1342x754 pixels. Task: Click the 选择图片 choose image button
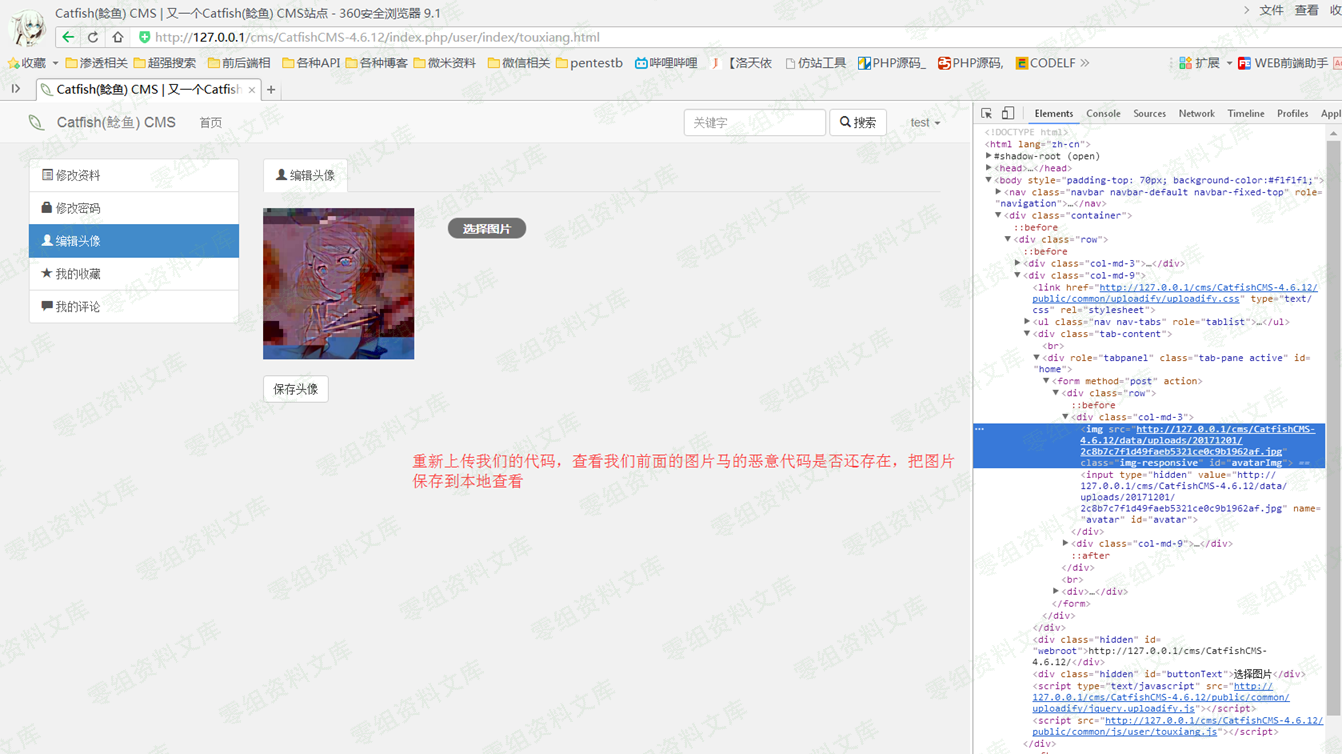pos(487,229)
